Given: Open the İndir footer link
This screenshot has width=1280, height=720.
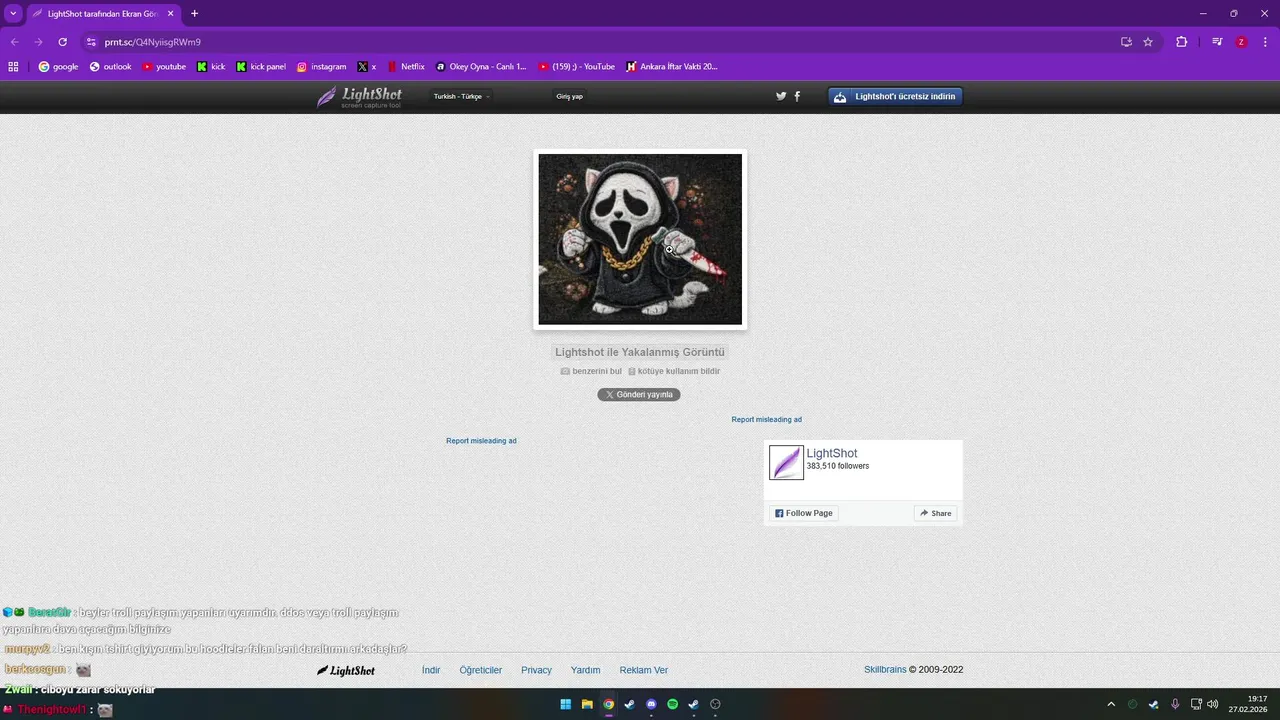Looking at the screenshot, I should click(x=431, y=670).
